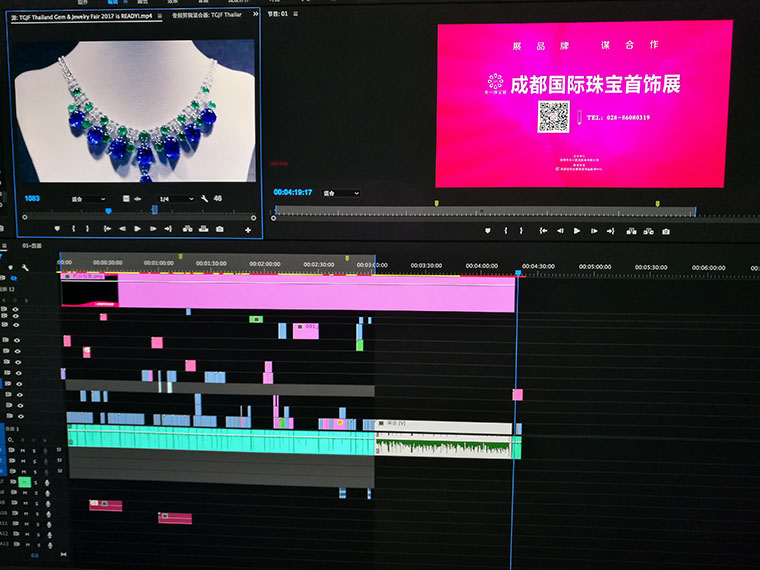Add marker using timeline header marker icon
The height and width of the screenshot is (570, 760).
pos(11,268)
